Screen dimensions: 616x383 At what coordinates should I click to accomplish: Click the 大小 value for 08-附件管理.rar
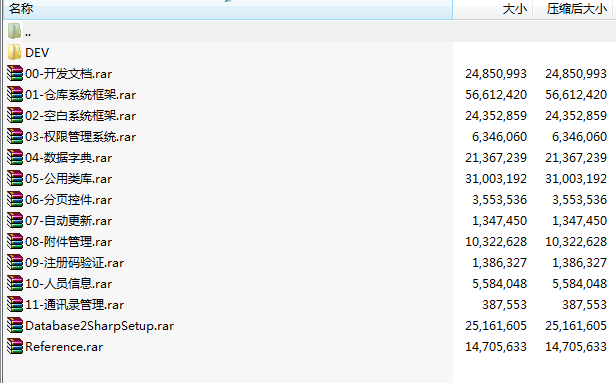[496, 242]
